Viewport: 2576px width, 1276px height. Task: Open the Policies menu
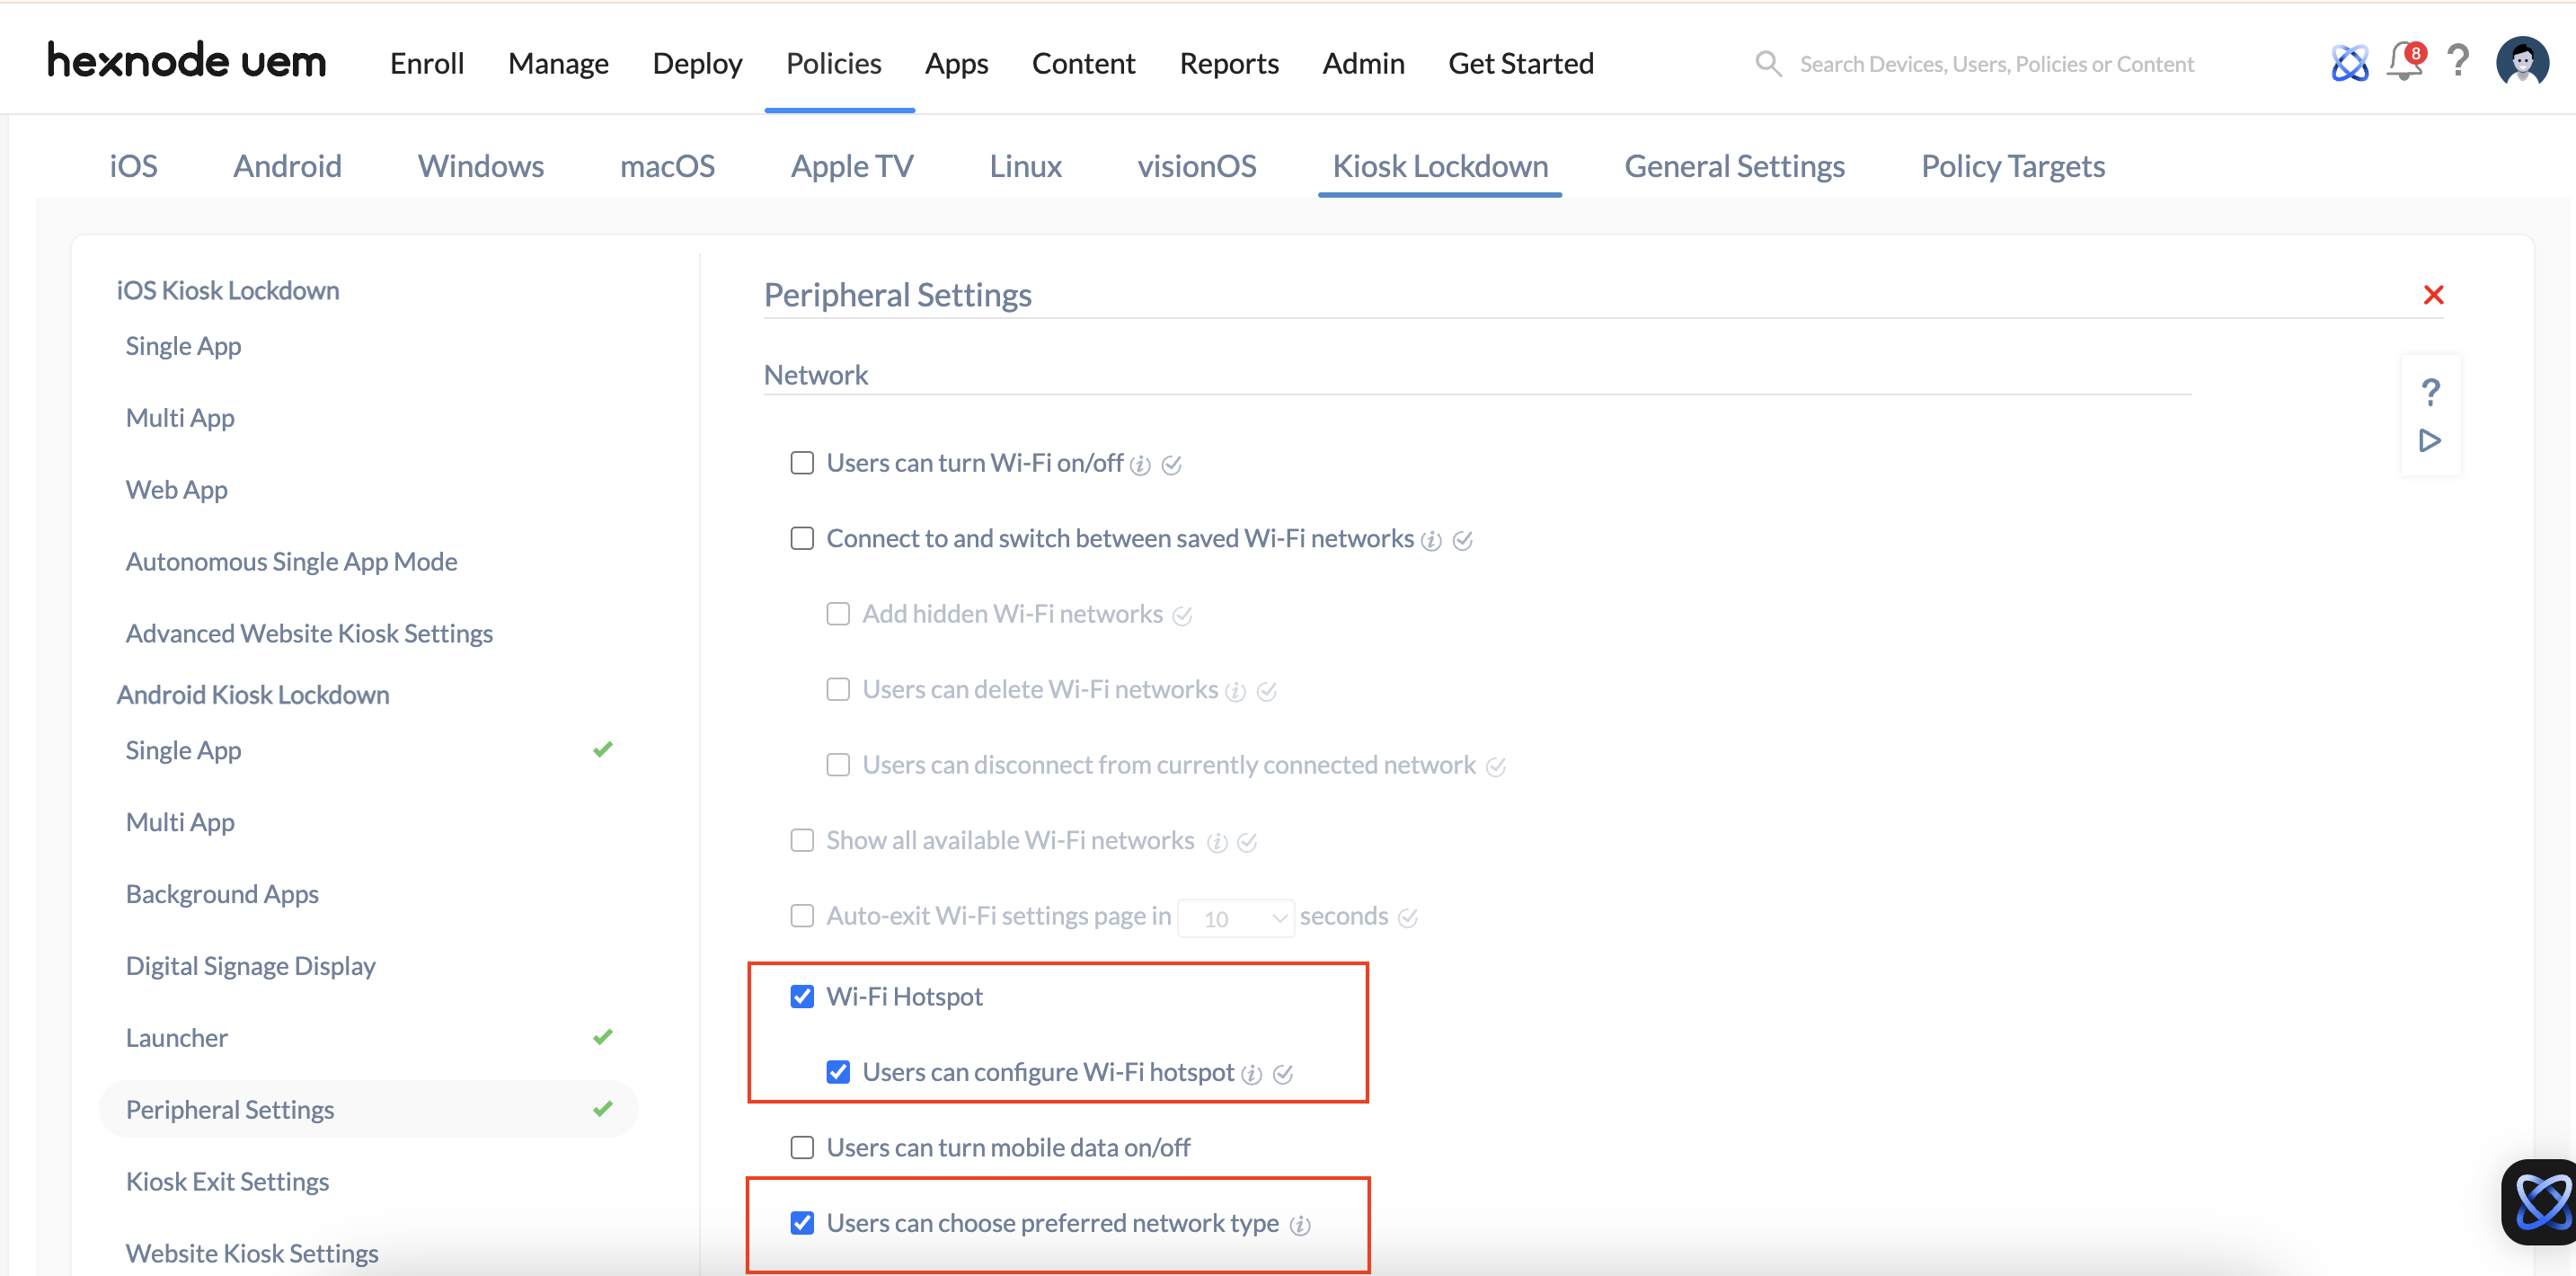pyautogui.click(x=834, y=64)
